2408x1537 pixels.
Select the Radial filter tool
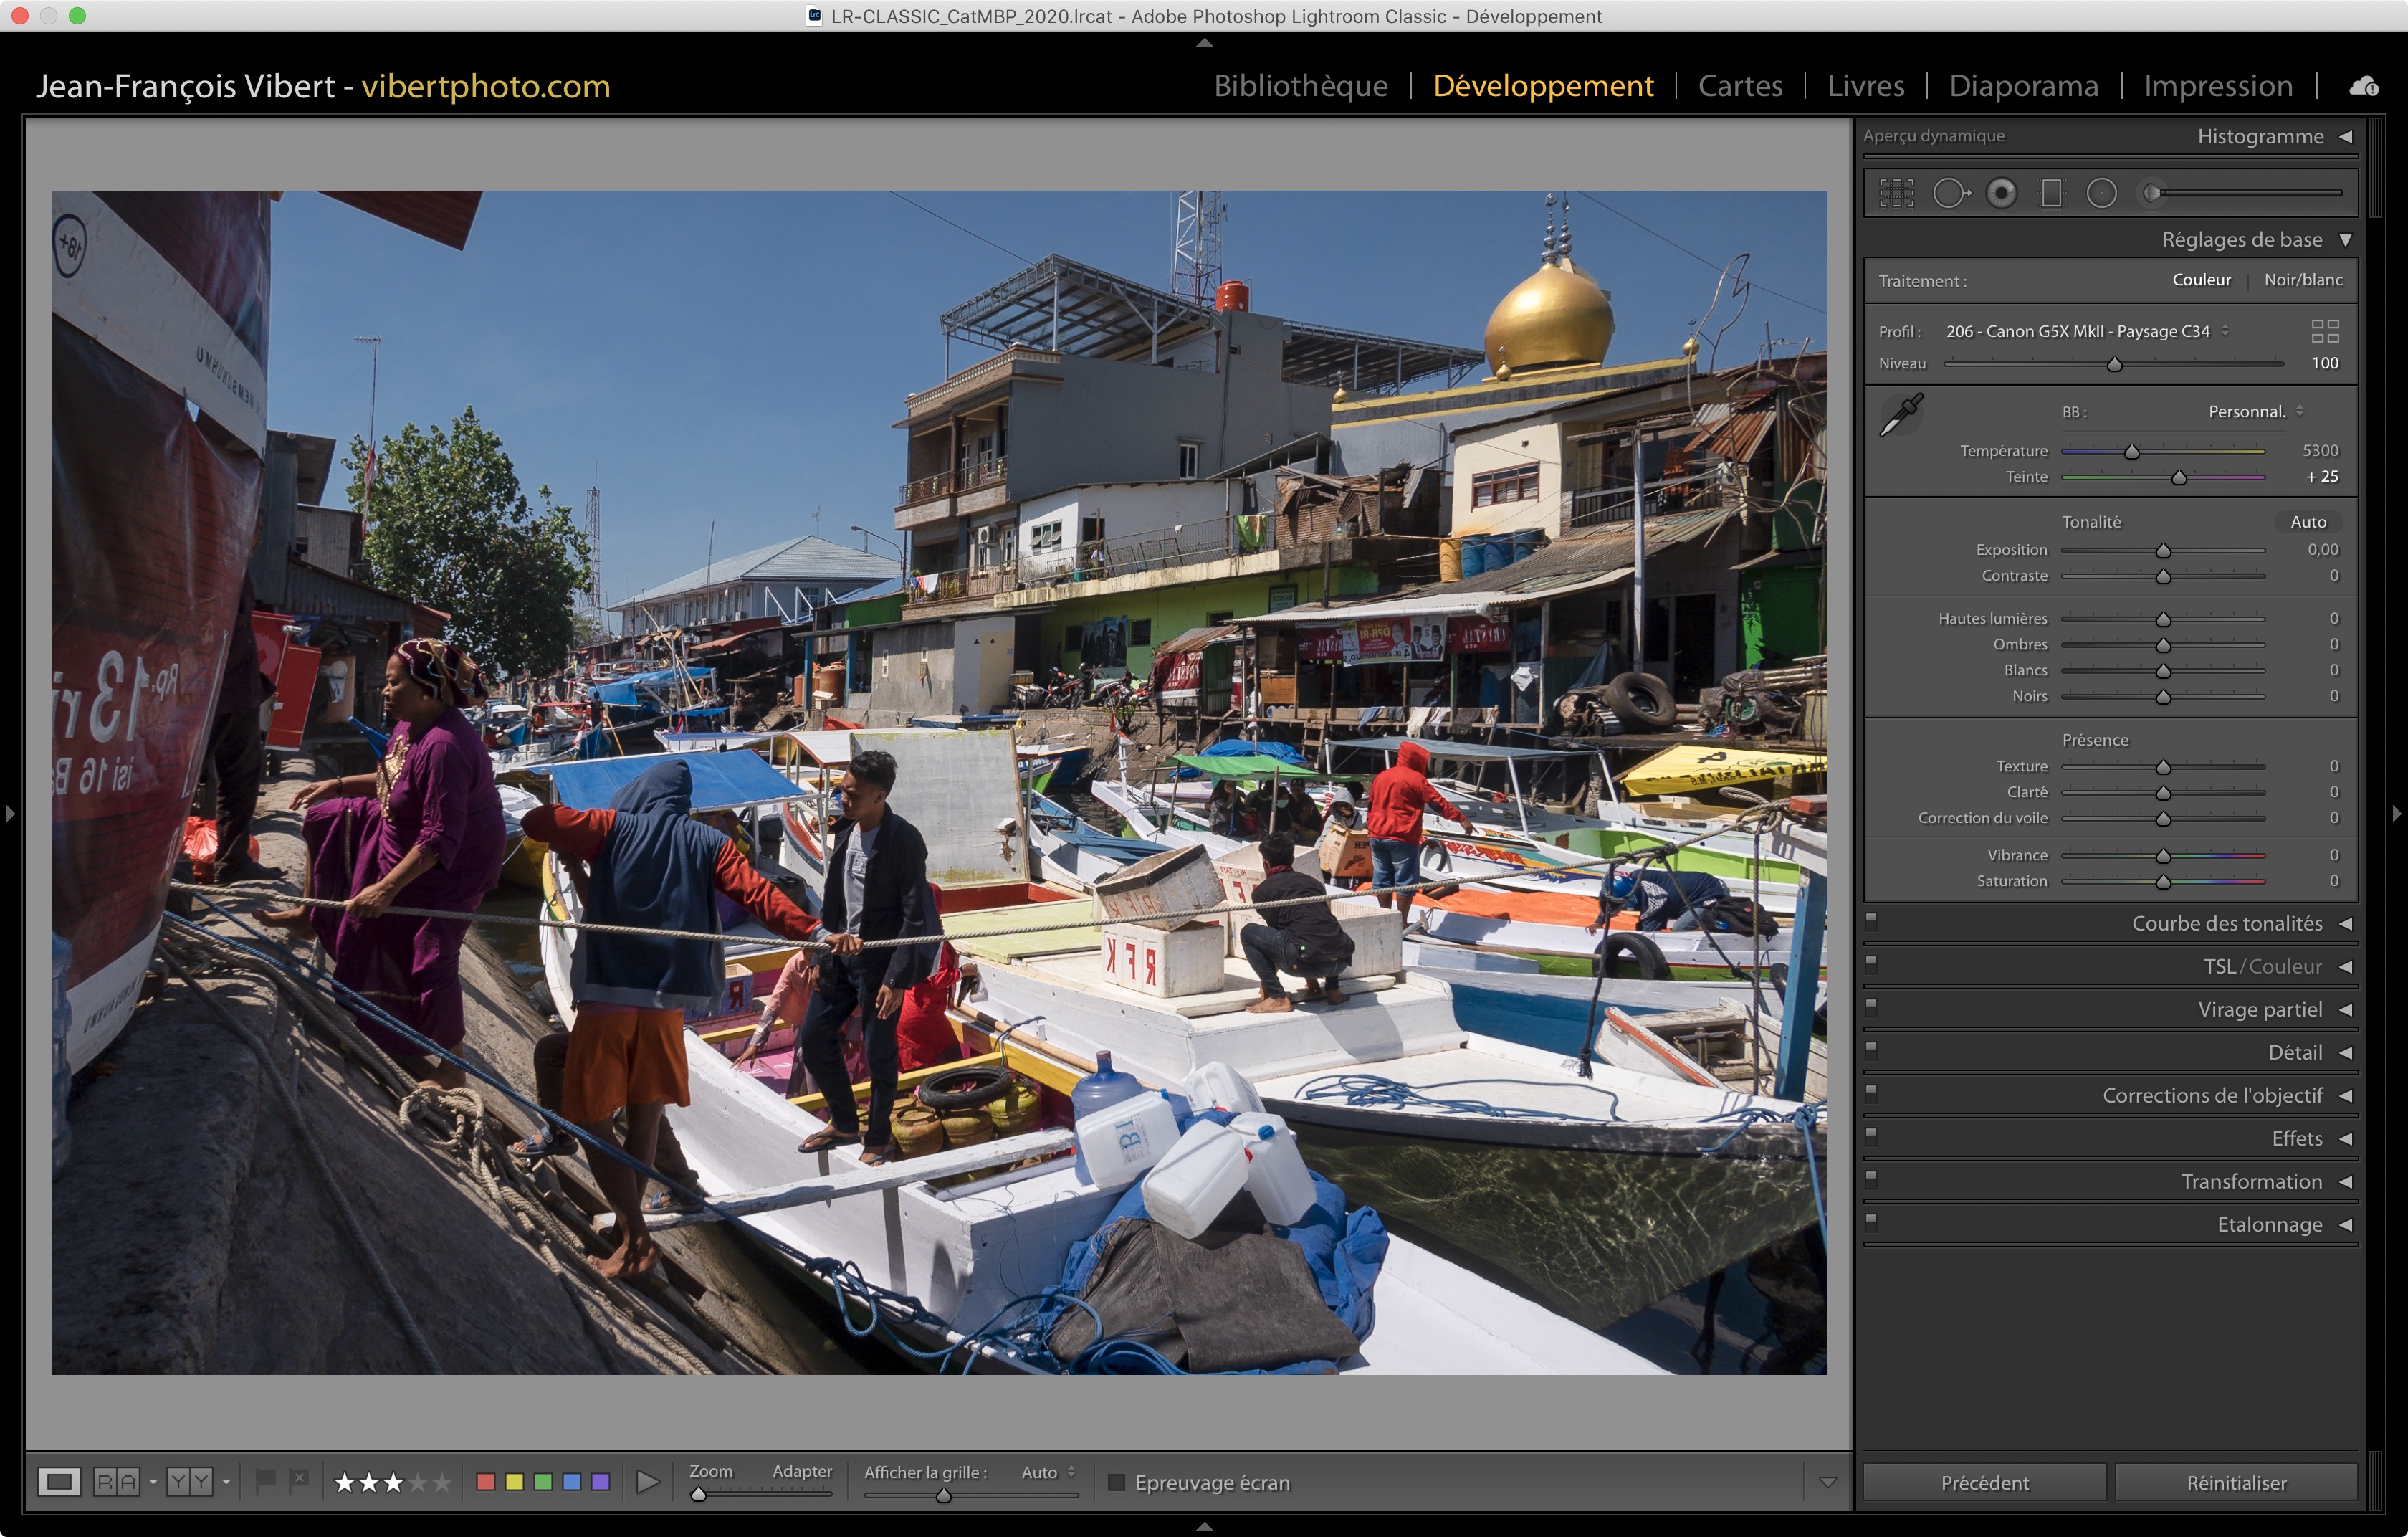pyautogui.click(x=2101, y=193)
